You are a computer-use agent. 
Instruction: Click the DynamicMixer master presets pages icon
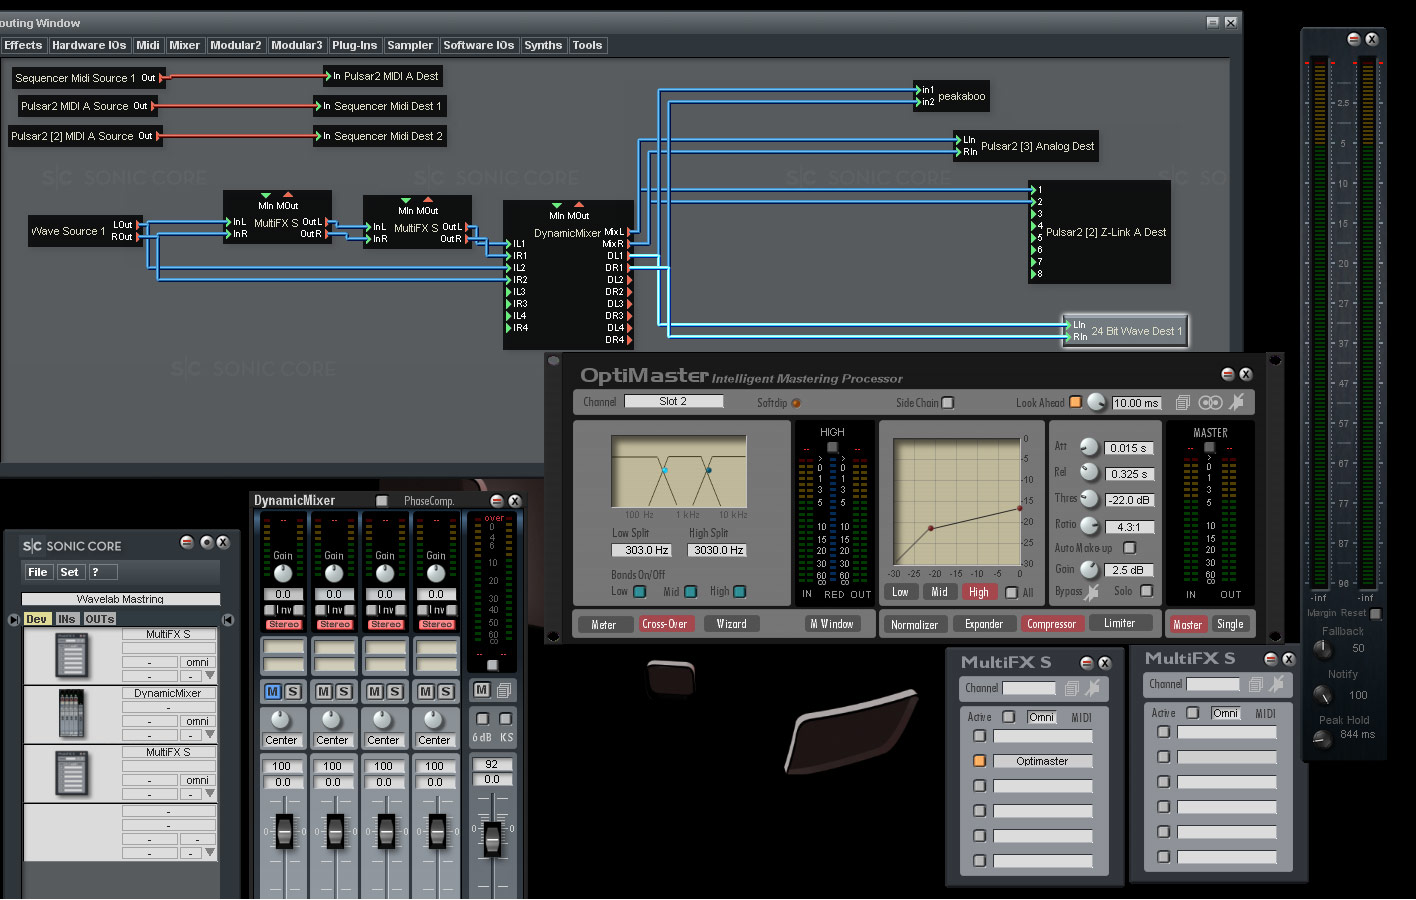coord(504,690)
